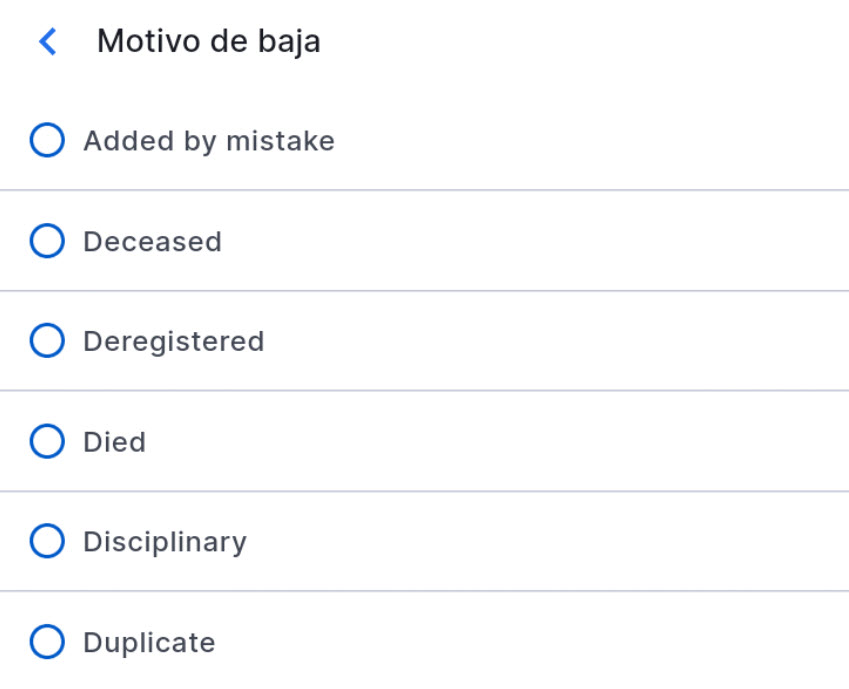The image size is (849, 689).
Task: Choose the 'Deceased' radio circle
Action: coord(47,241)
